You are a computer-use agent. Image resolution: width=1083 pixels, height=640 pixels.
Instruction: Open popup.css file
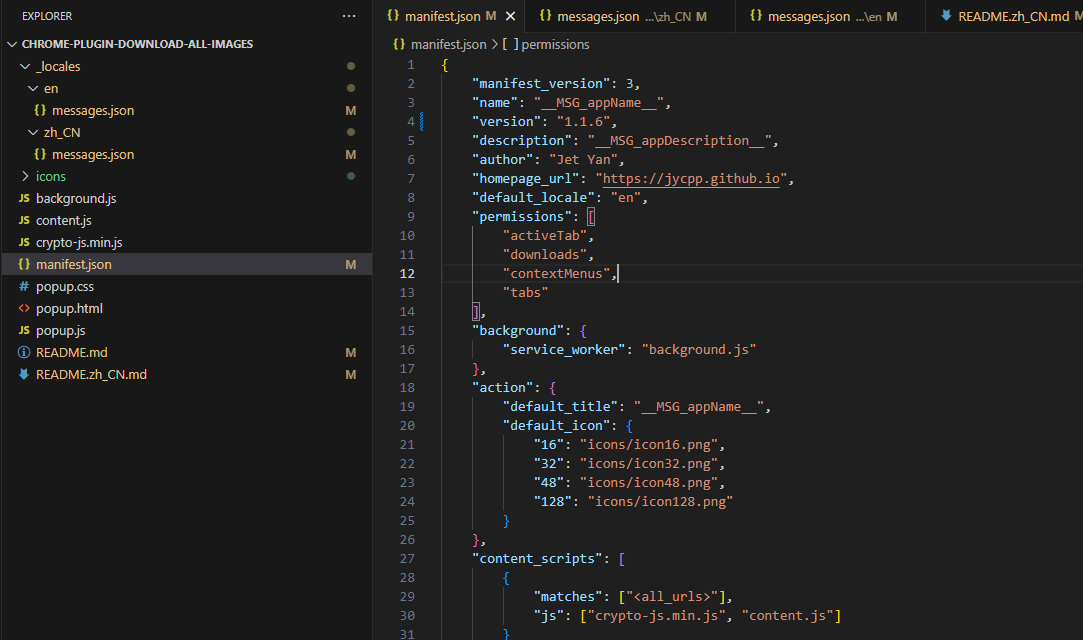click(x=65, y=287)
